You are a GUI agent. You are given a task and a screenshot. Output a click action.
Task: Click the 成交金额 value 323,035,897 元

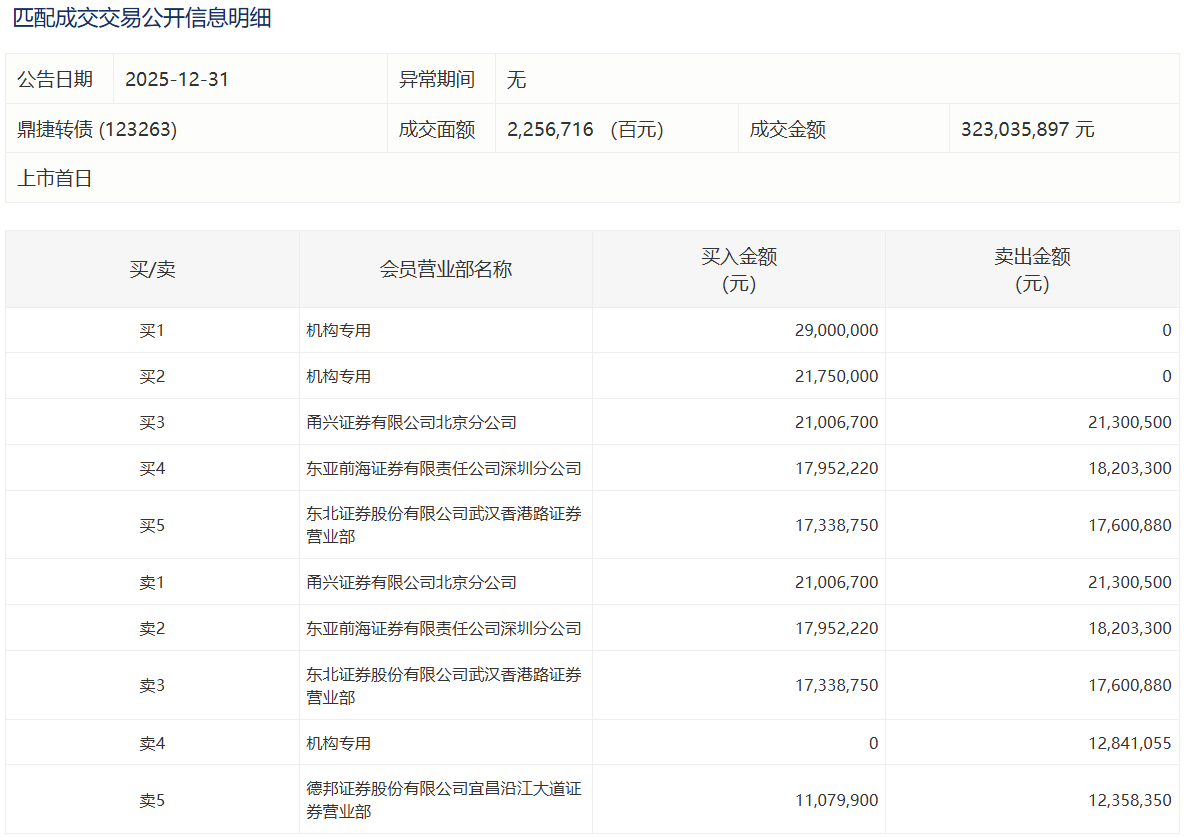pos(1027,129)
